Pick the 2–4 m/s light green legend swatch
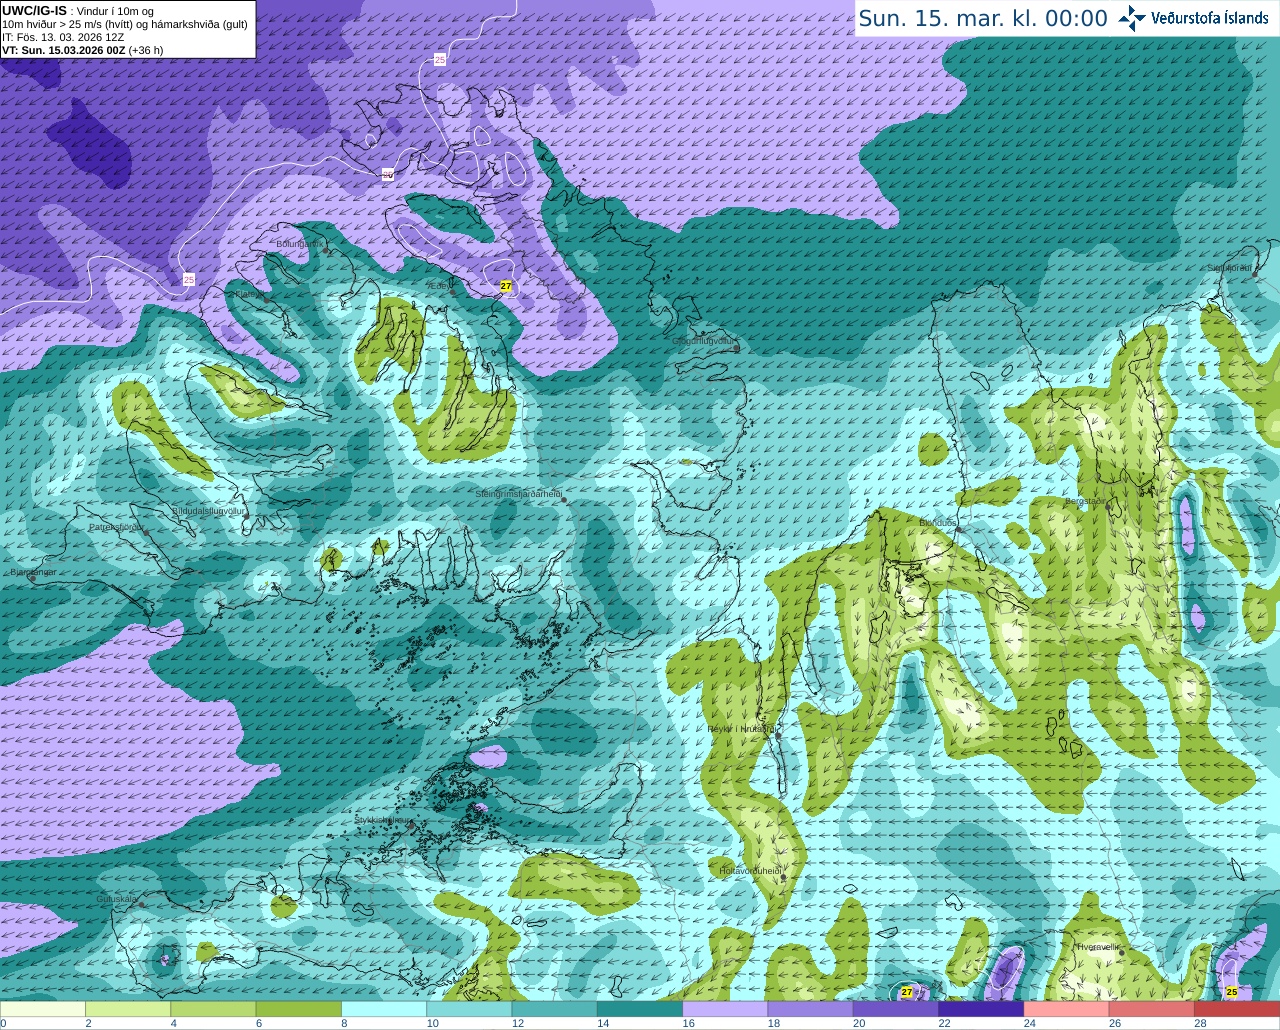 tap(128, 1009)
